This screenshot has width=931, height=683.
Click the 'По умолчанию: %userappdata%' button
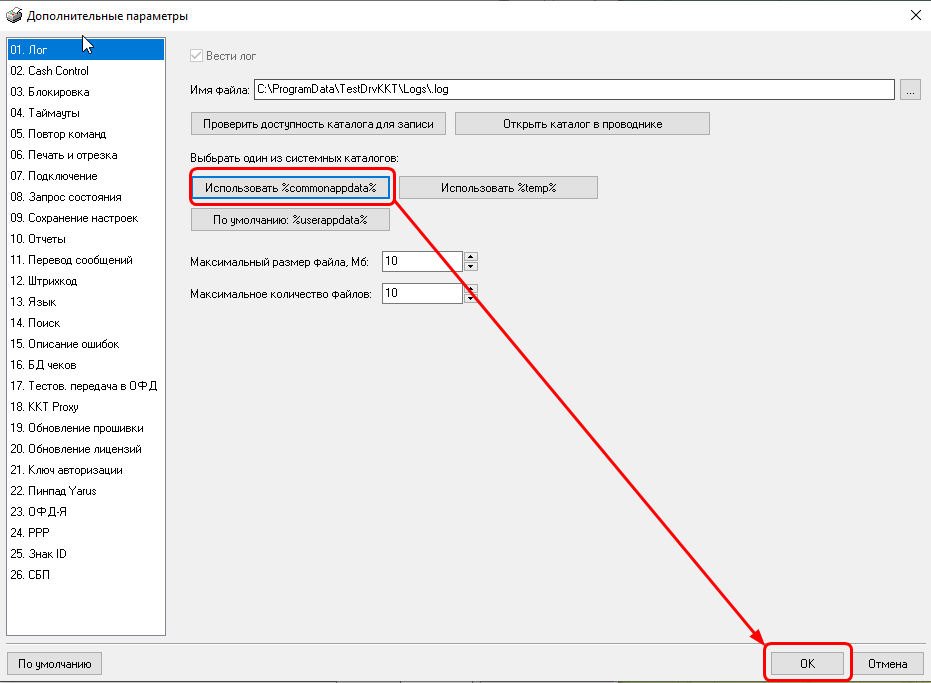(x=290, y=220)
